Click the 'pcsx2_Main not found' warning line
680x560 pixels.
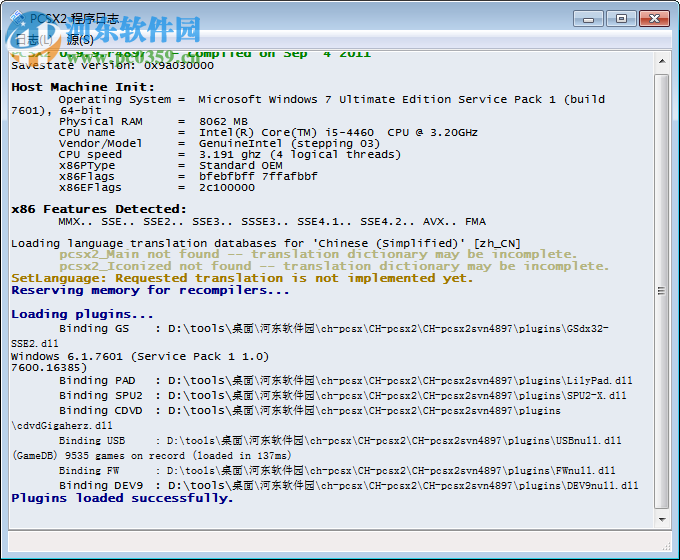[318, 254]
